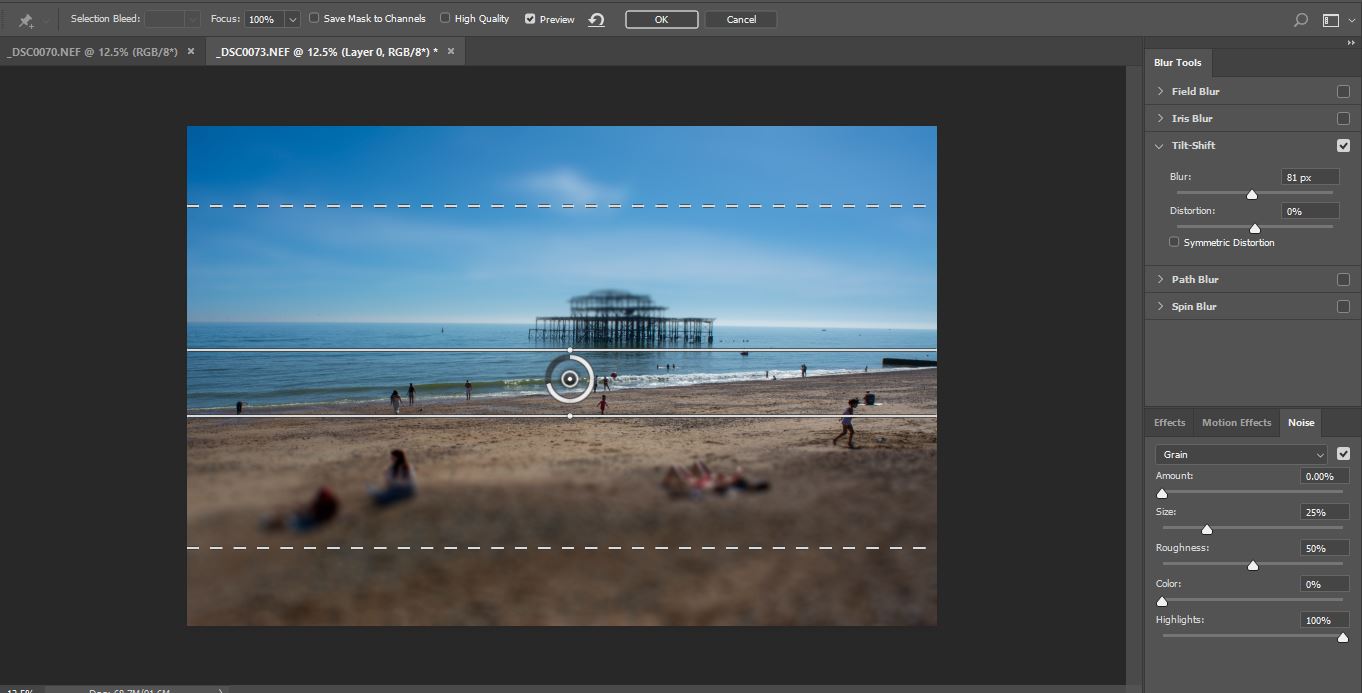Viewport: 1362px width, 693px height.
Task: Open the Focus percentage dropdown
Action: 292,20
